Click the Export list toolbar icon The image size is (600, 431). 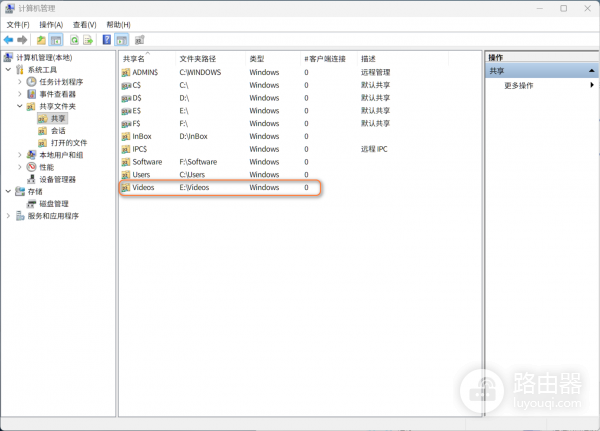88,40
